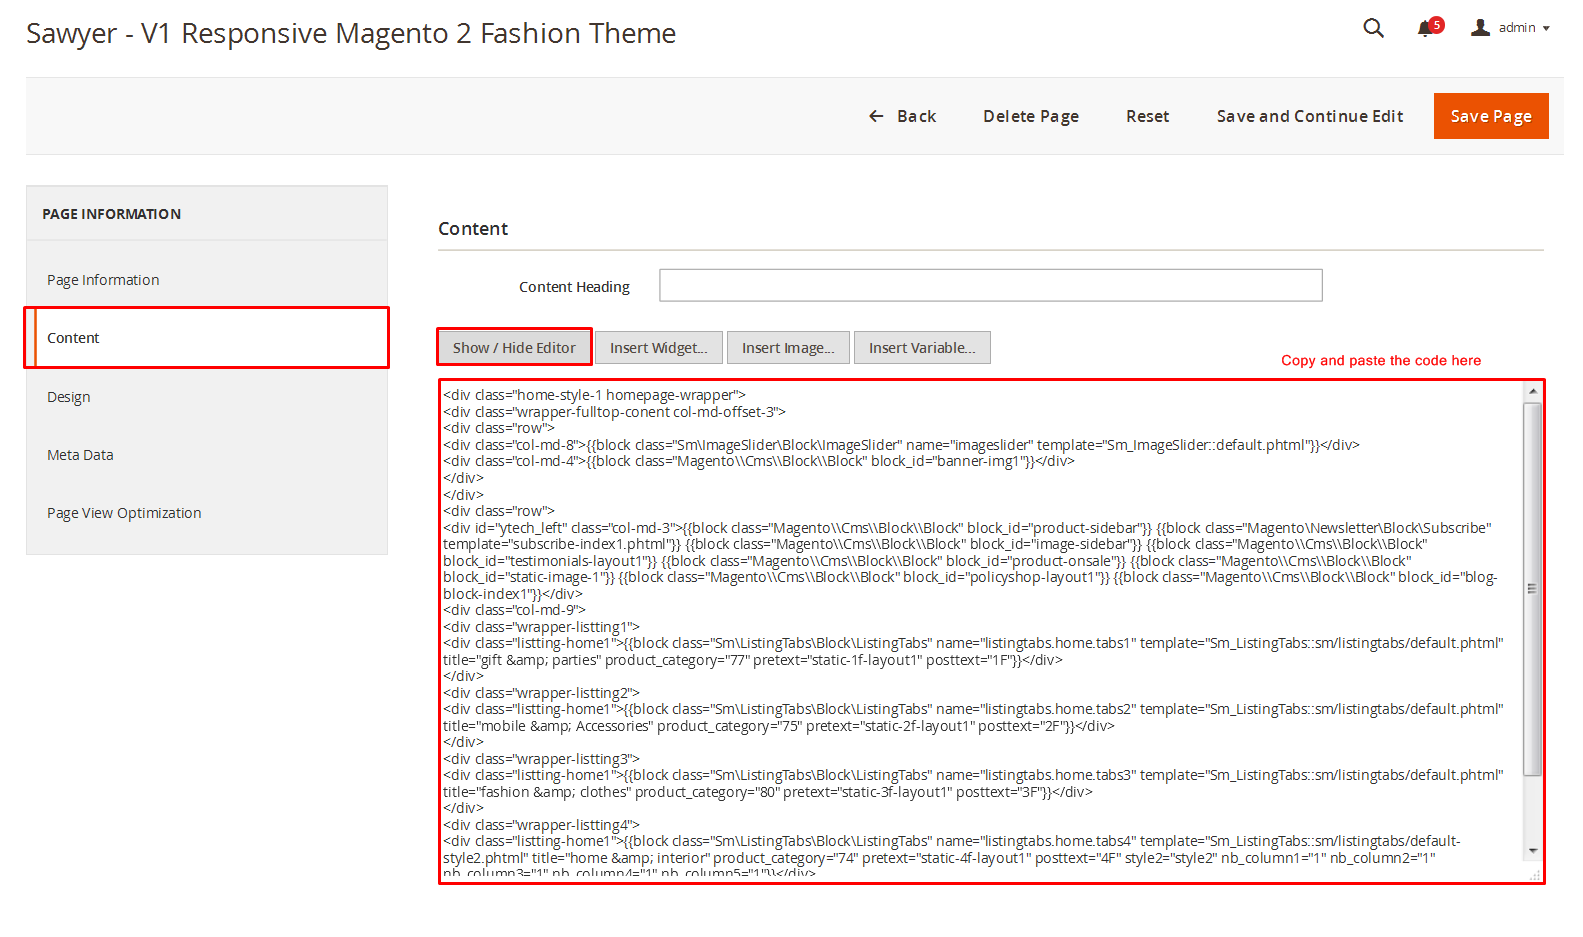Click Insert Image... button

tap(788, 348)
